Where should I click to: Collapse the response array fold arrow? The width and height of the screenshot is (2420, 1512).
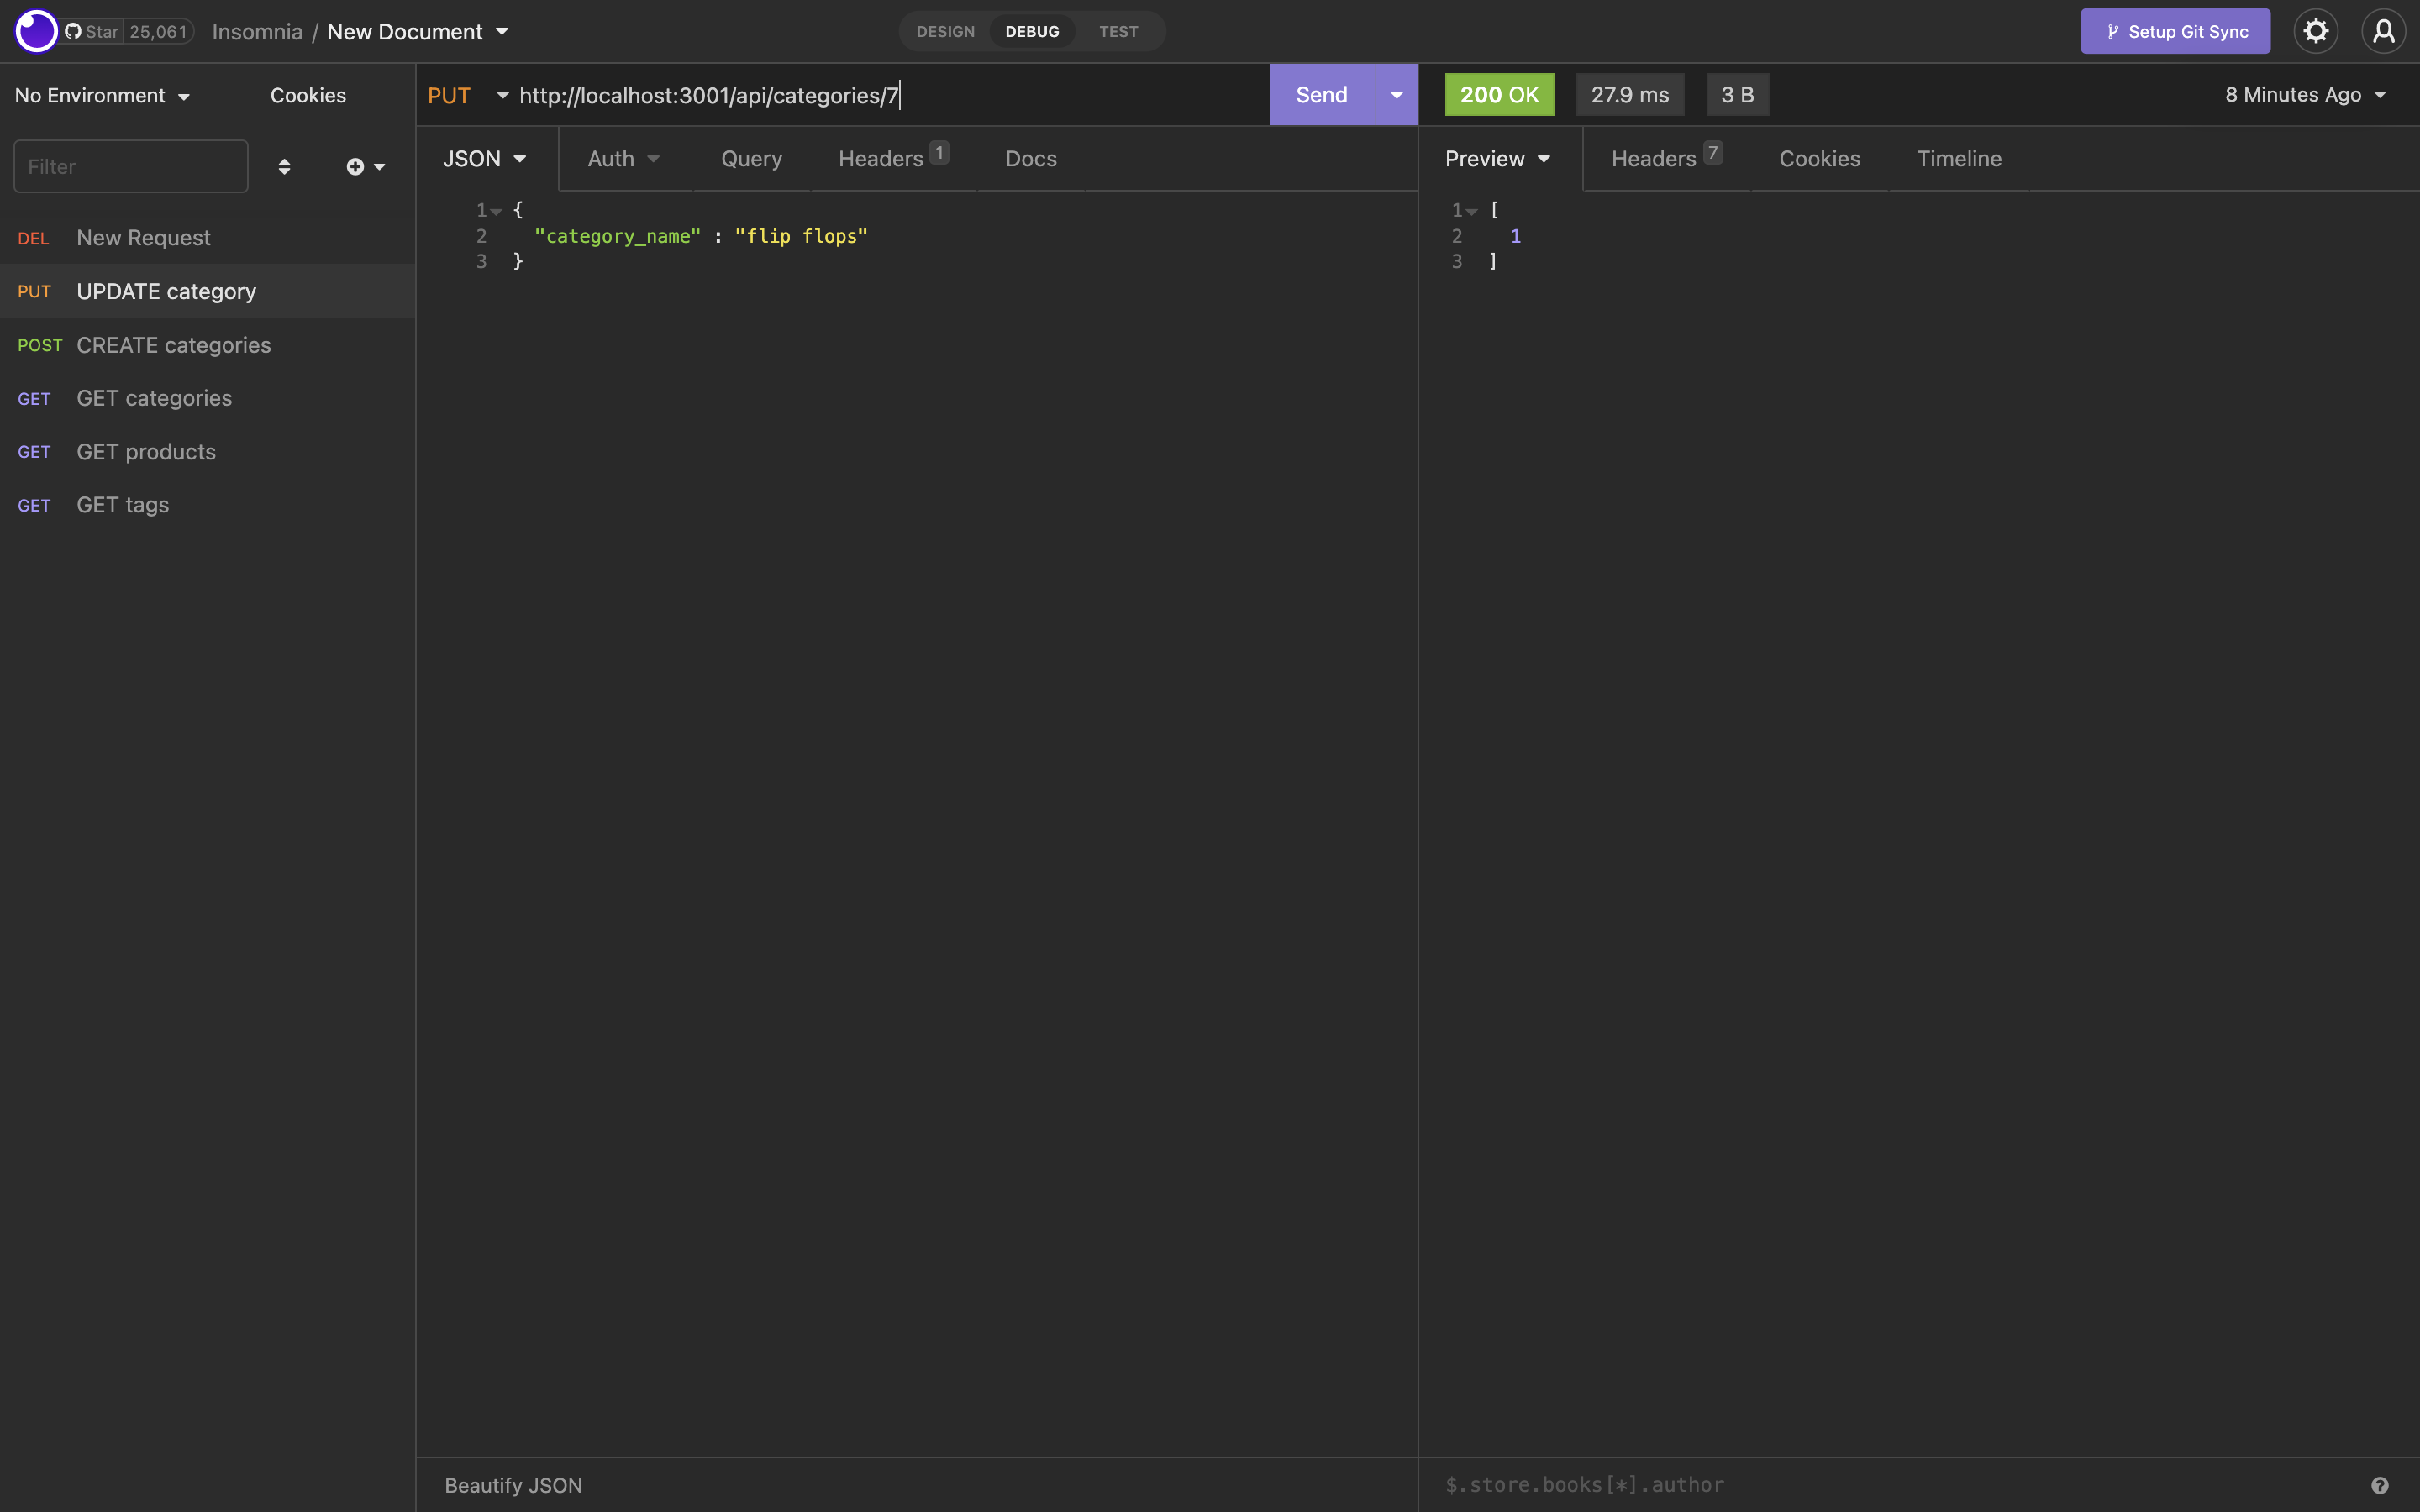pos(1472,211)
